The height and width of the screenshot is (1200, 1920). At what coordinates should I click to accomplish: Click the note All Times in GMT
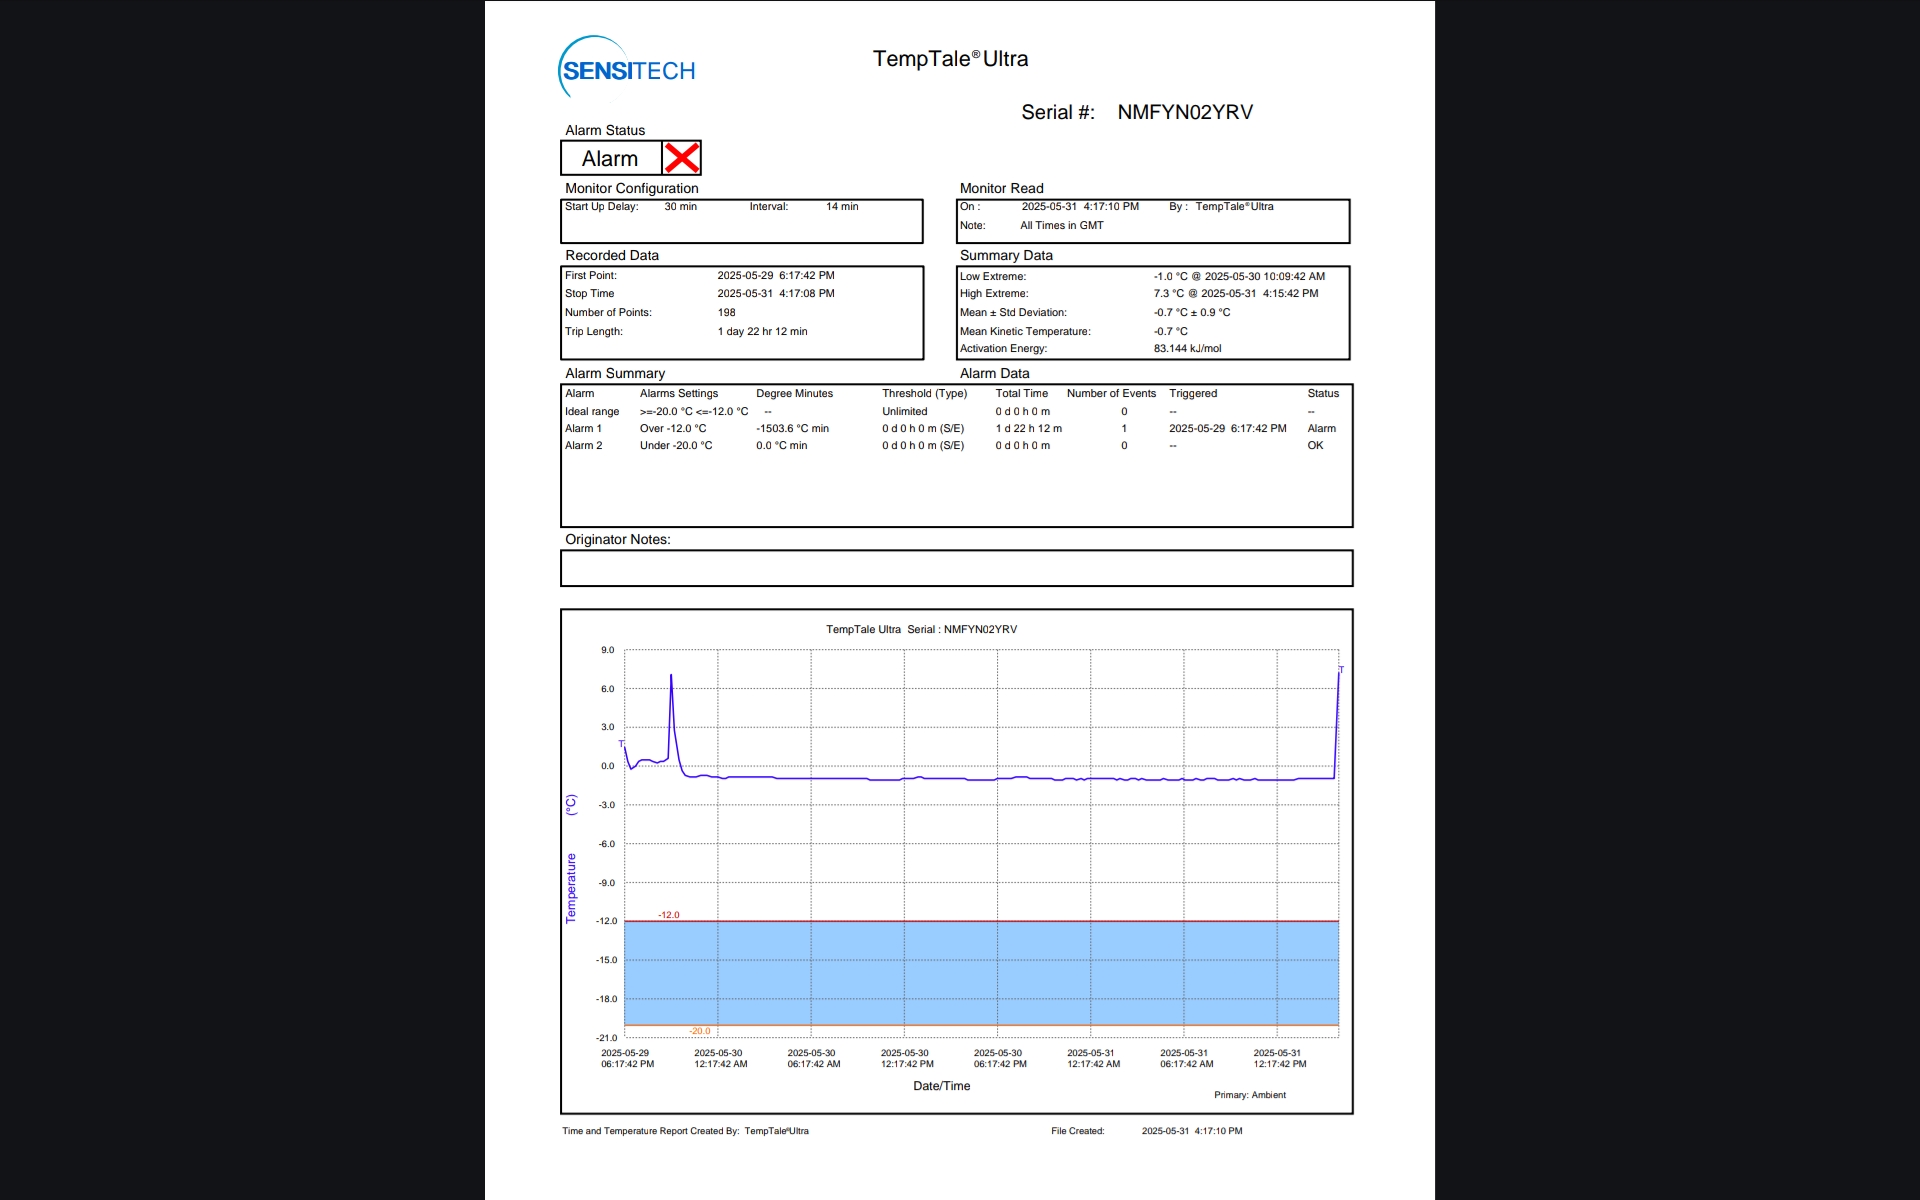coord(1062,226)
